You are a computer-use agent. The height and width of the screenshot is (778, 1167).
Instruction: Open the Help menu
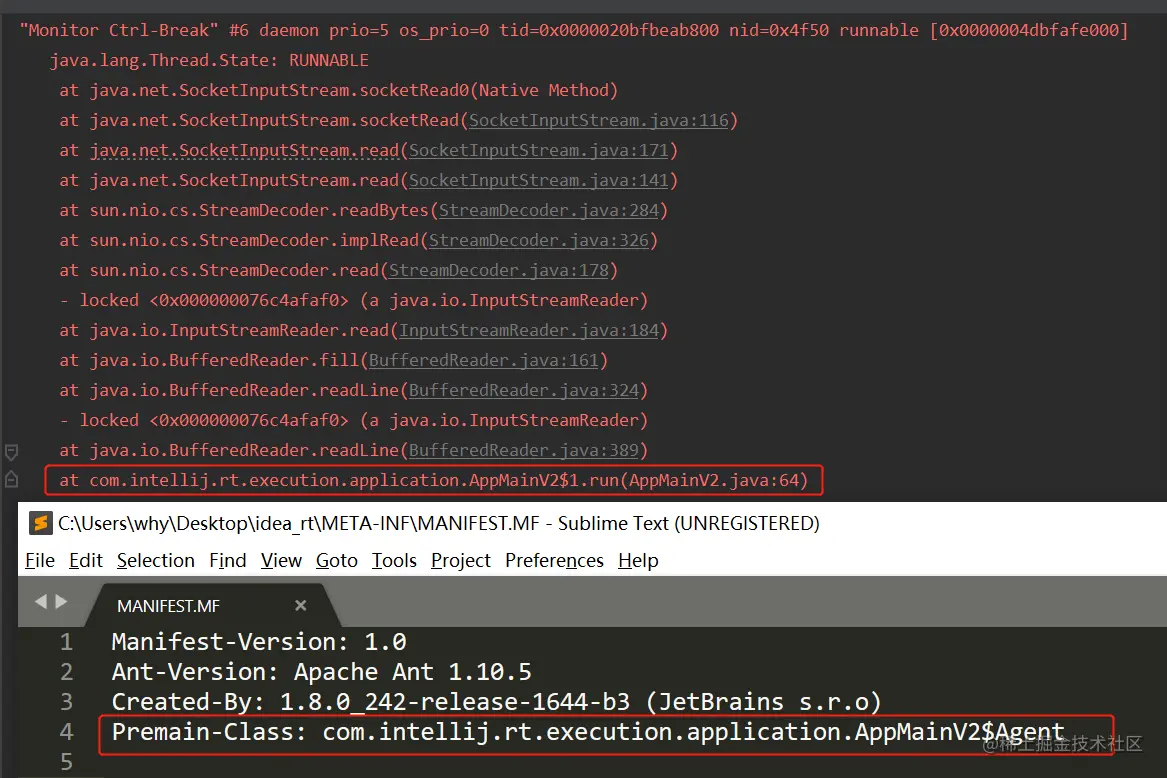click(638, 561)
